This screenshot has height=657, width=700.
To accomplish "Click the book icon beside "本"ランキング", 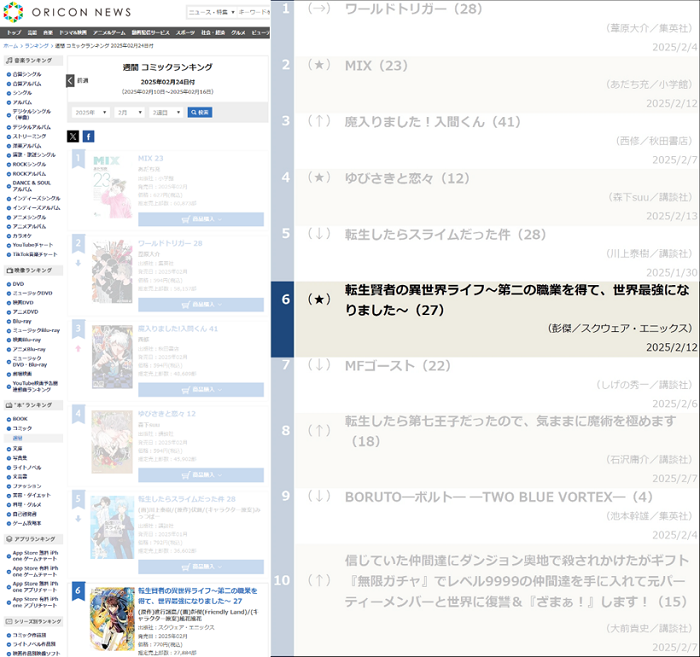I will pos(9,405).
